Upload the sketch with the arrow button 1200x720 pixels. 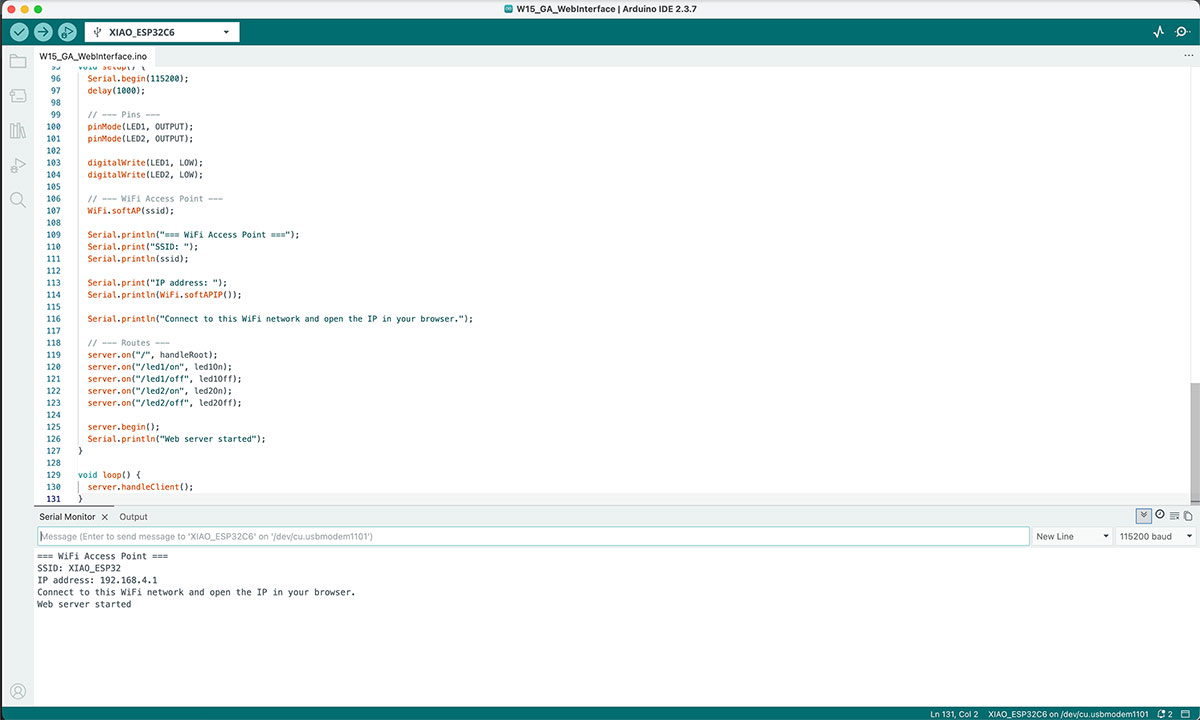[x=43, y=32]
